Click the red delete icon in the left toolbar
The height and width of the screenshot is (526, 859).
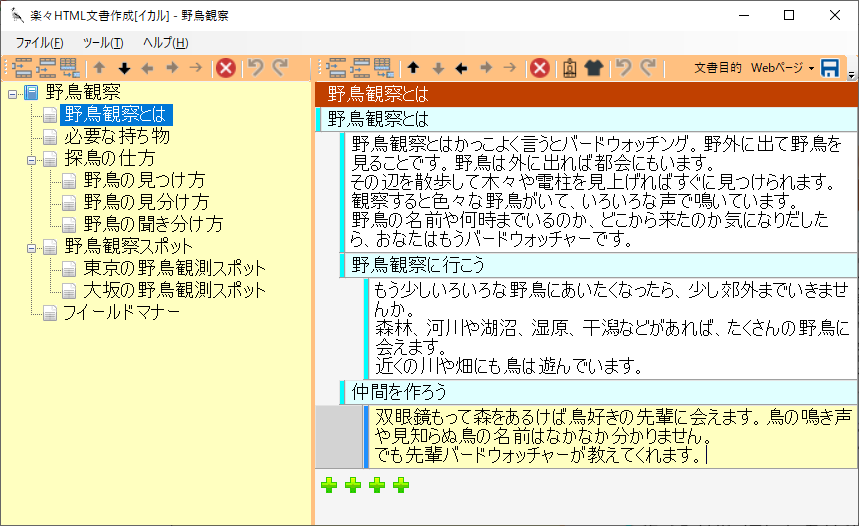(x=226, y=68)
